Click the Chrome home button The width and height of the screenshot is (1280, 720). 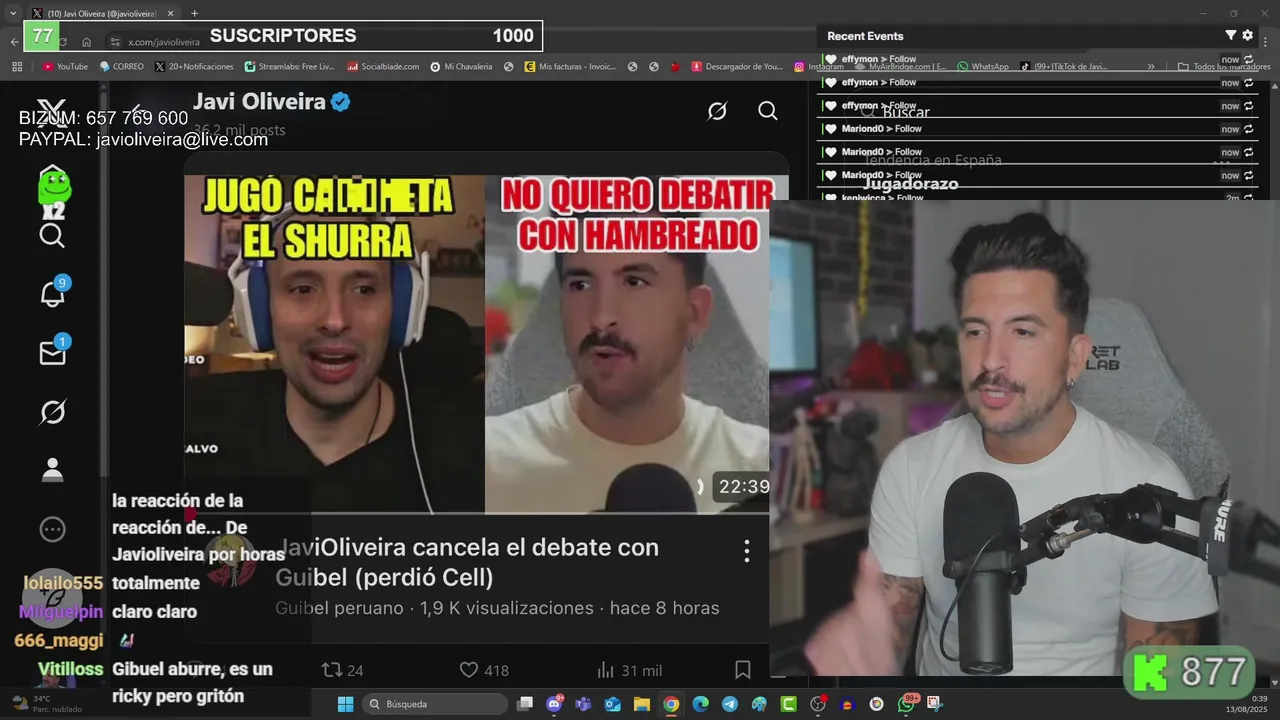pos(87,42)
